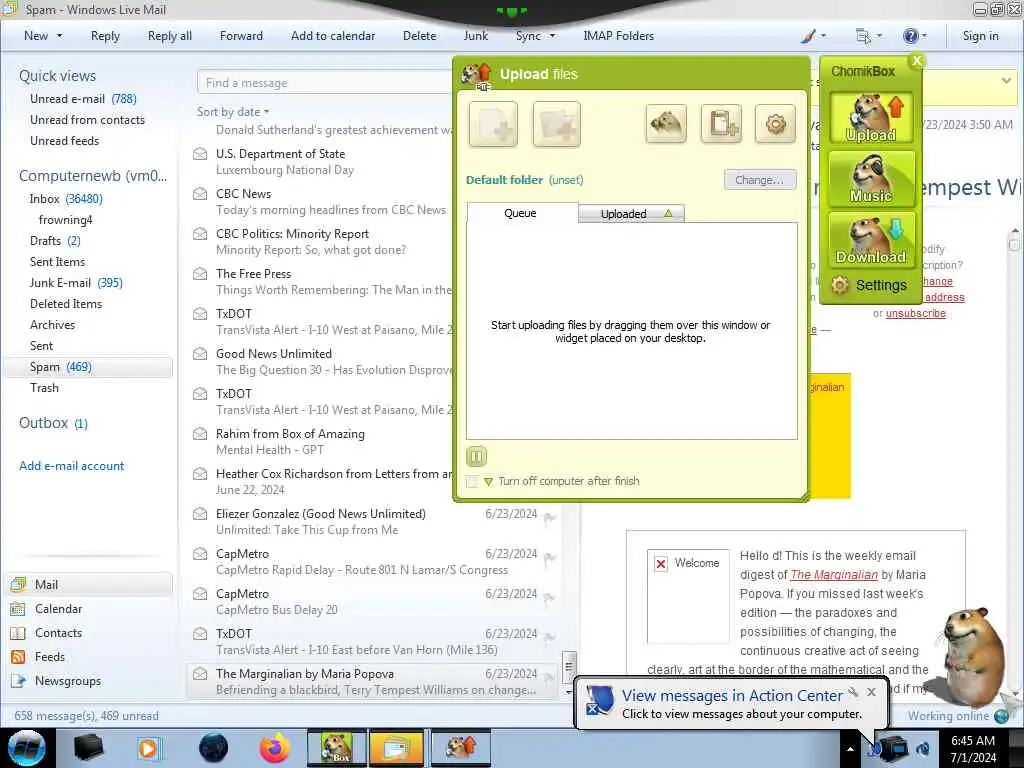Close the Action Center notification balloon
This screenshot has width=1024, height=768.
point(871,692)
